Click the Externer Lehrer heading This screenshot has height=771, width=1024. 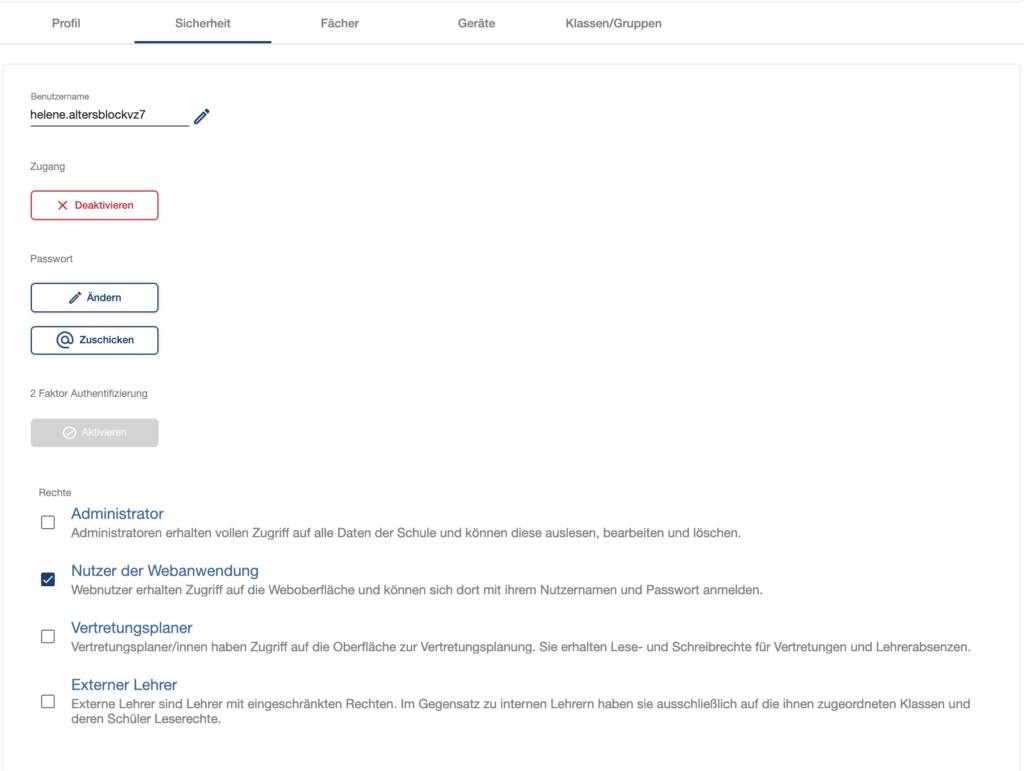(x=124, y=685)
